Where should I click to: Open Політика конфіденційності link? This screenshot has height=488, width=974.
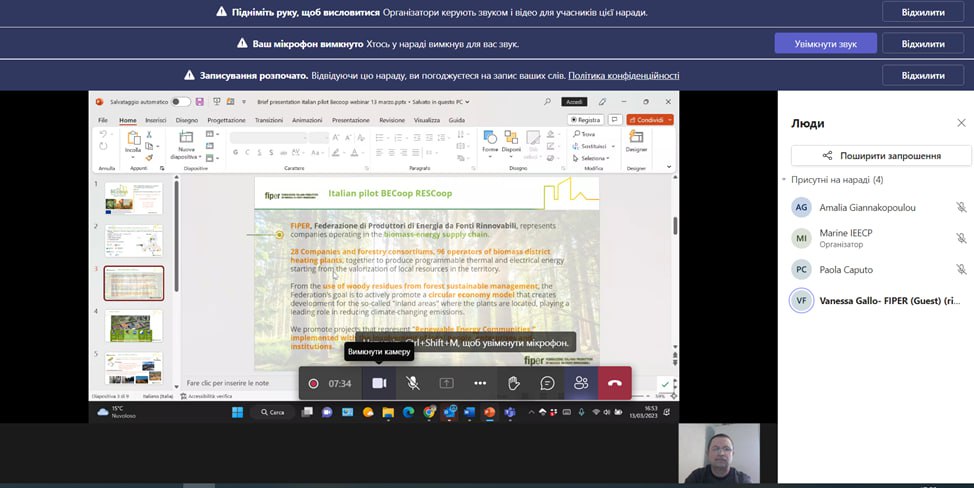(x=623, y=75)
